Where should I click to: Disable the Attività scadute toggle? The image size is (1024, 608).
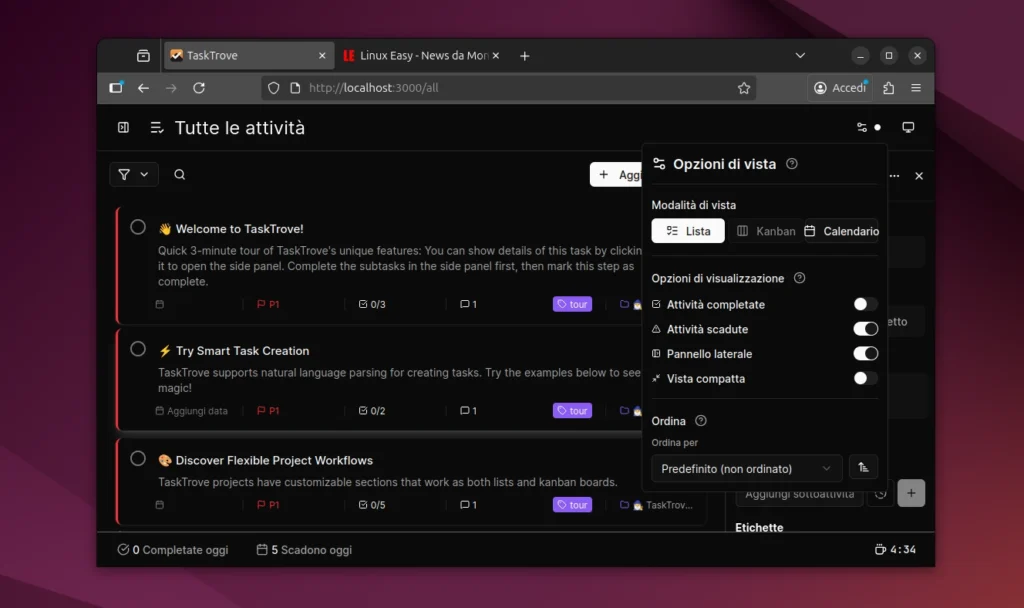click(x=865, y=328)
